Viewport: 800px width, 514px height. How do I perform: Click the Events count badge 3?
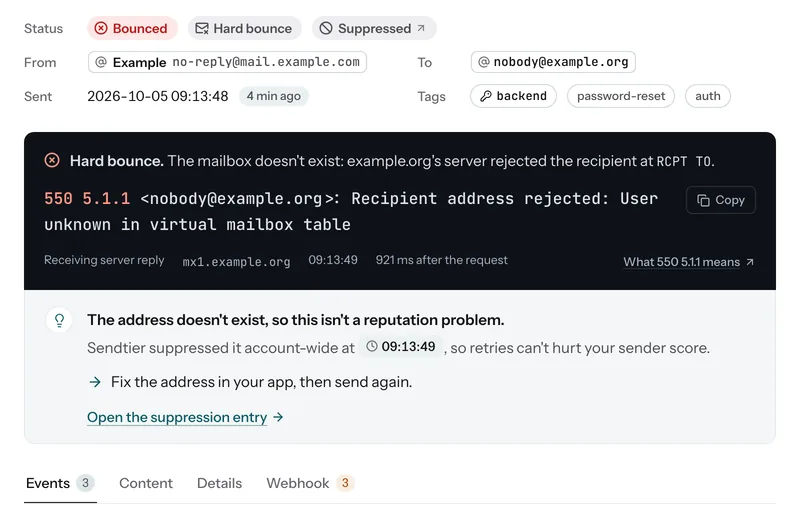[85, 483]
